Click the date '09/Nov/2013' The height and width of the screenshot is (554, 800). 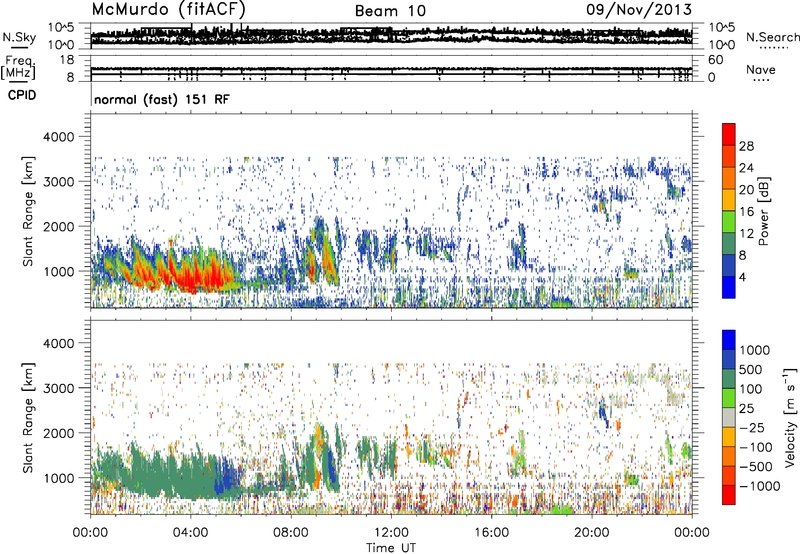pyautogui.click(x=639, y=9)
